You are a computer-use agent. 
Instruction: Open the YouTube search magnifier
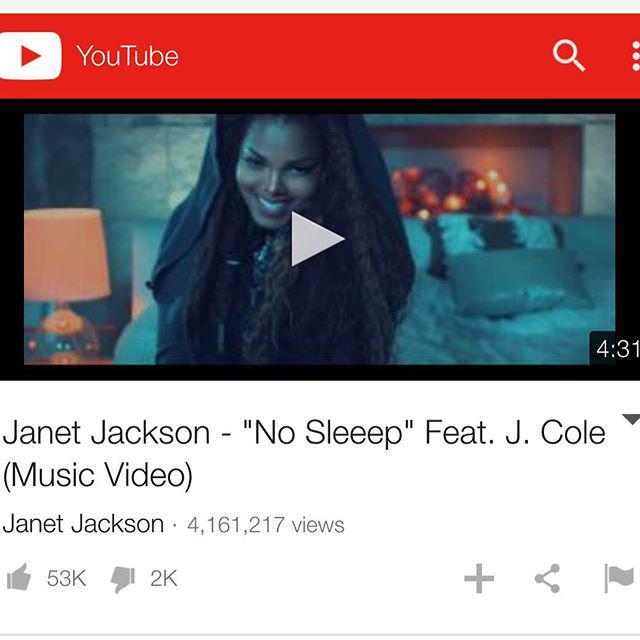click(x=569, y=56)
